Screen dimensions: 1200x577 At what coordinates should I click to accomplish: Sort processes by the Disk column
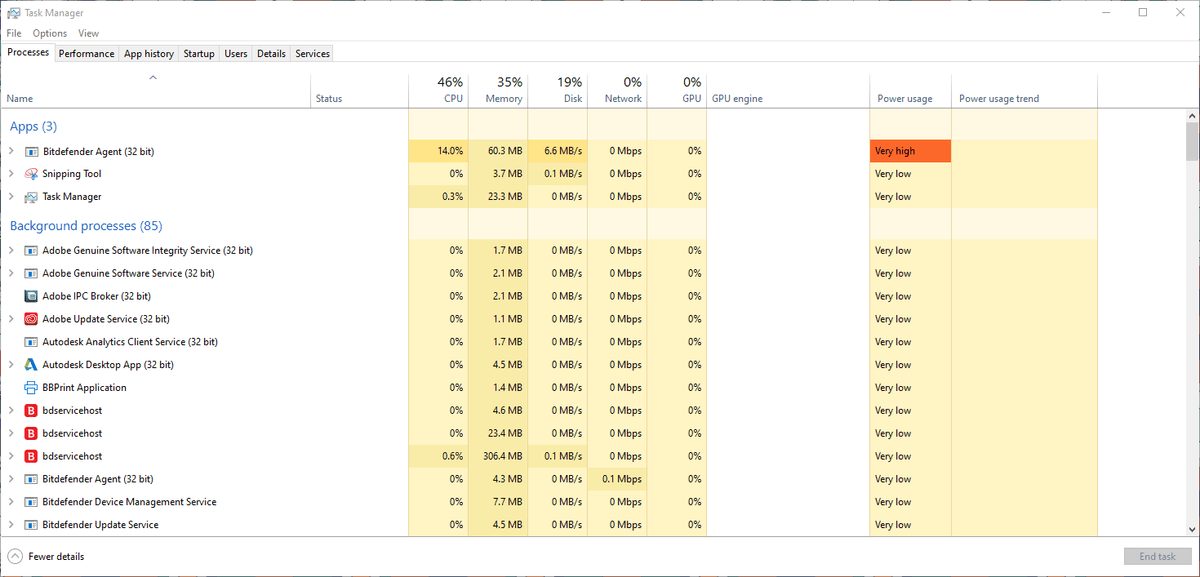pyautogui.click(x=558, y=90)
